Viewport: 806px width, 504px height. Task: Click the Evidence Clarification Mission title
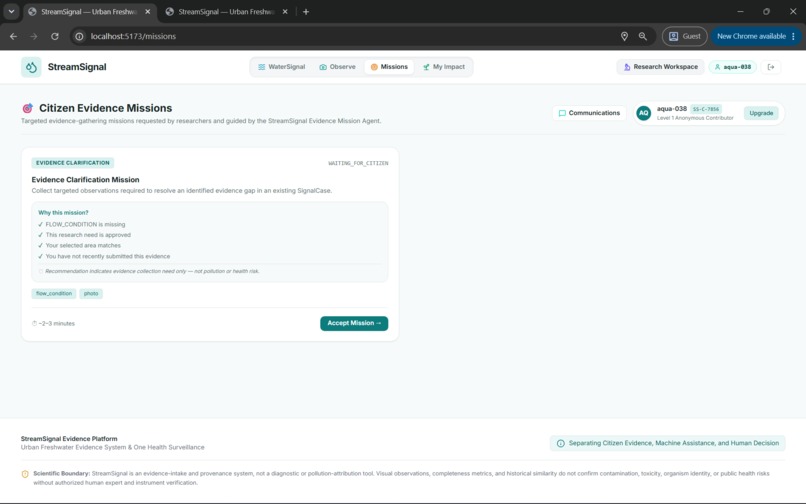[x=85, y=179]
